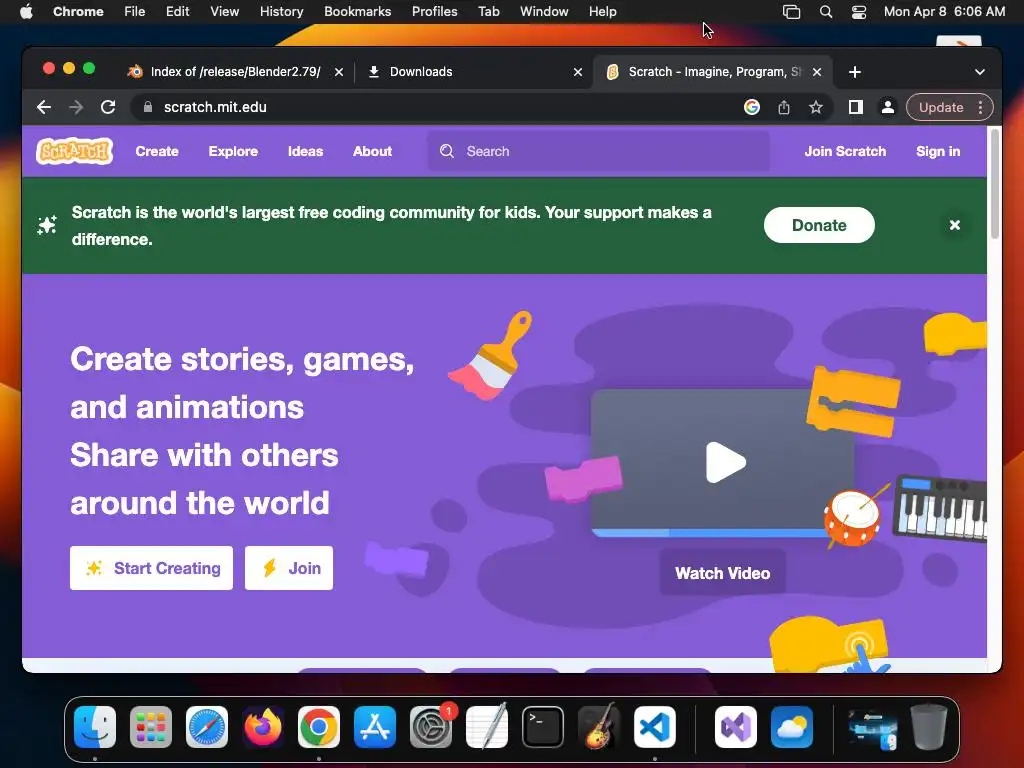Reload the Scratch page
1024x768 pixels.
pos(108,107)
